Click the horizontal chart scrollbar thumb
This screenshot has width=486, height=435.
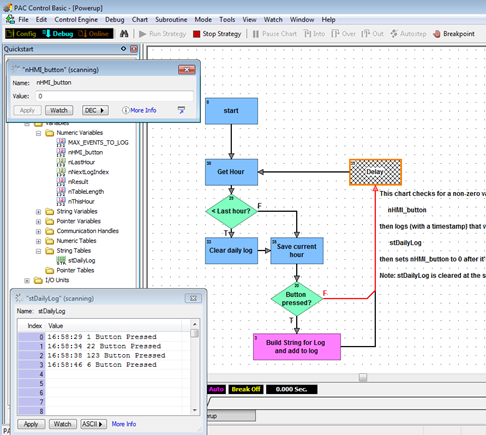coord(363,377)
